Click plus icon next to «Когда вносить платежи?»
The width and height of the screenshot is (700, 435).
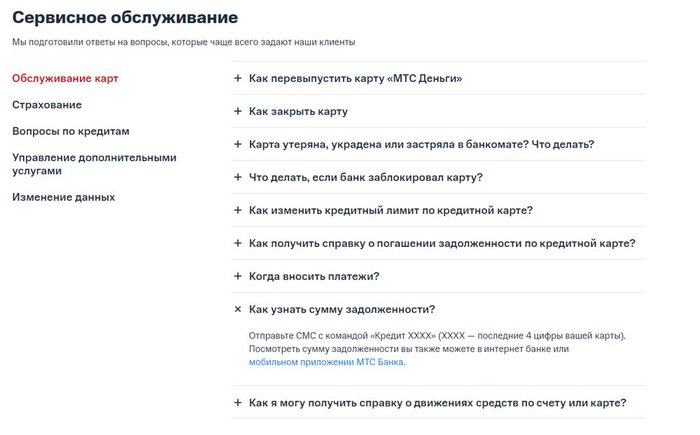coord(238,276)
